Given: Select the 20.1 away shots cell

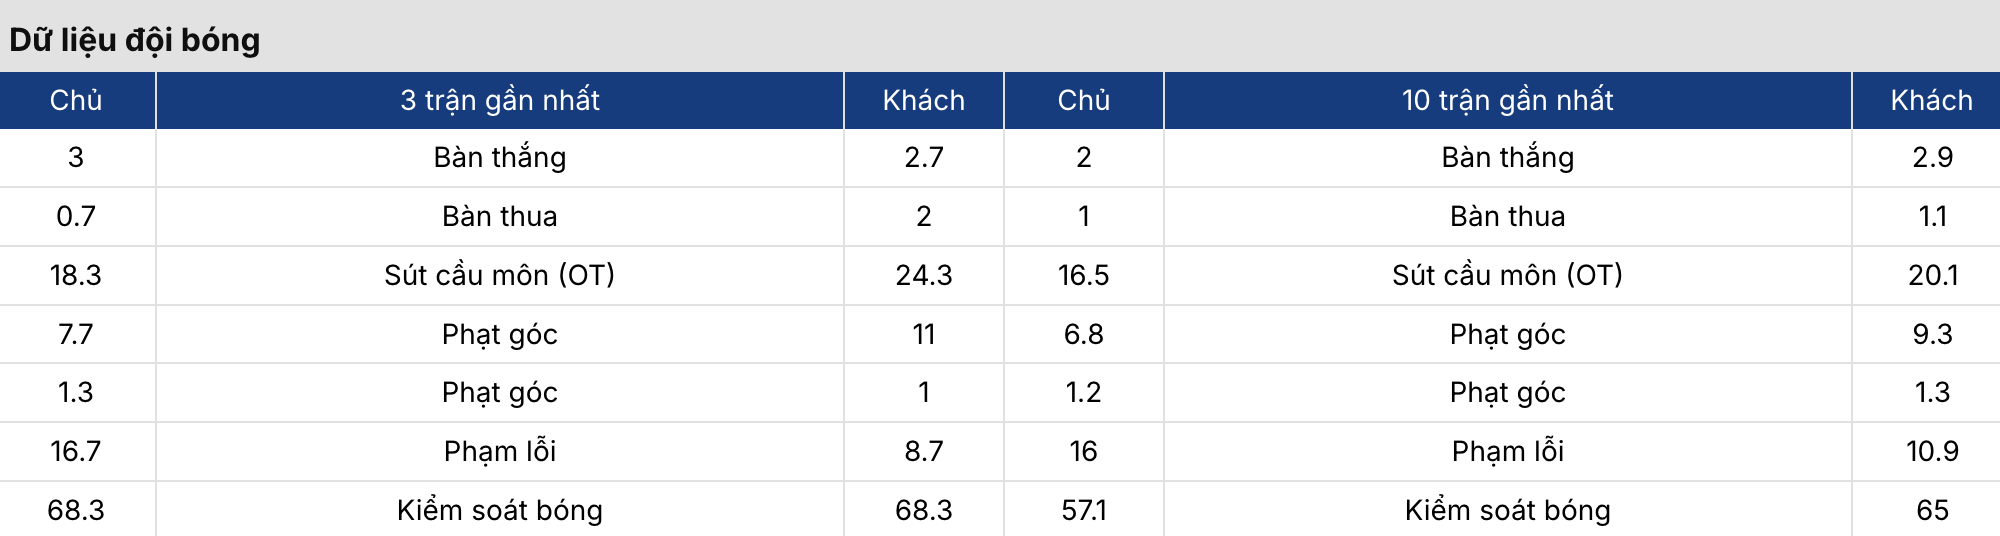Looking at the screenshot, I should (1932, 275).
